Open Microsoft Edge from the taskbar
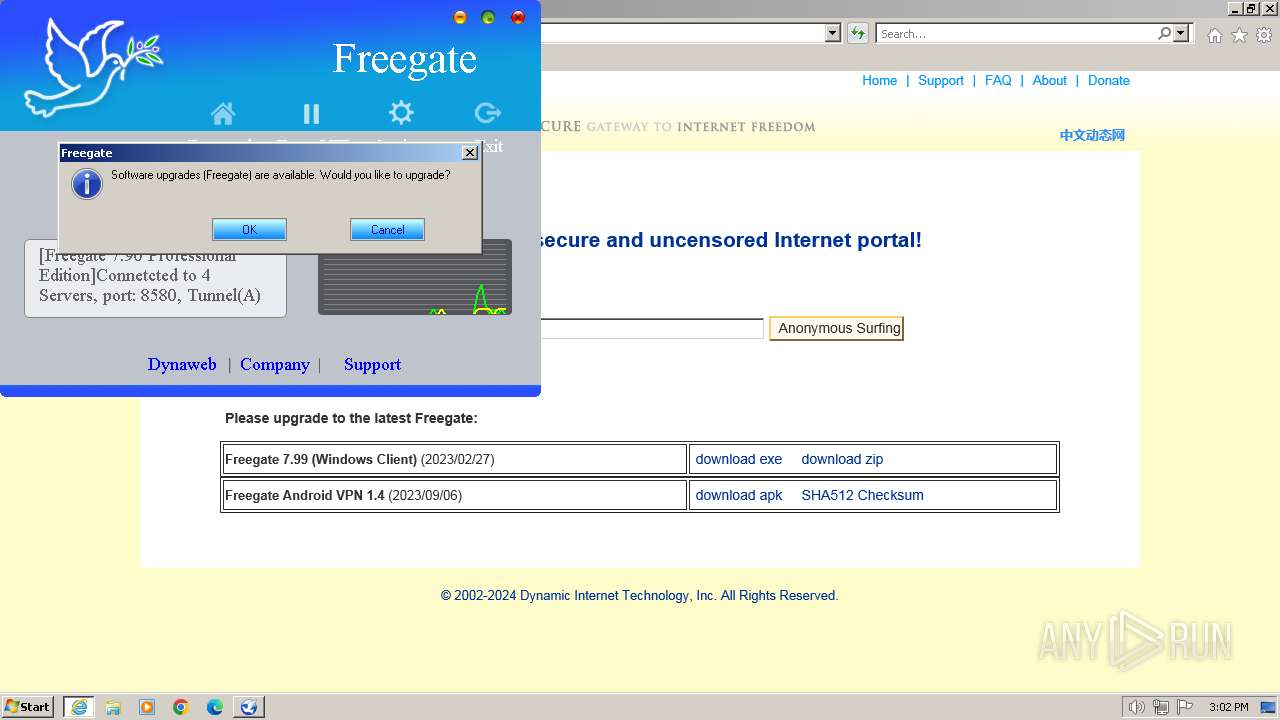The image size is (1280, 720). (215, 707)
